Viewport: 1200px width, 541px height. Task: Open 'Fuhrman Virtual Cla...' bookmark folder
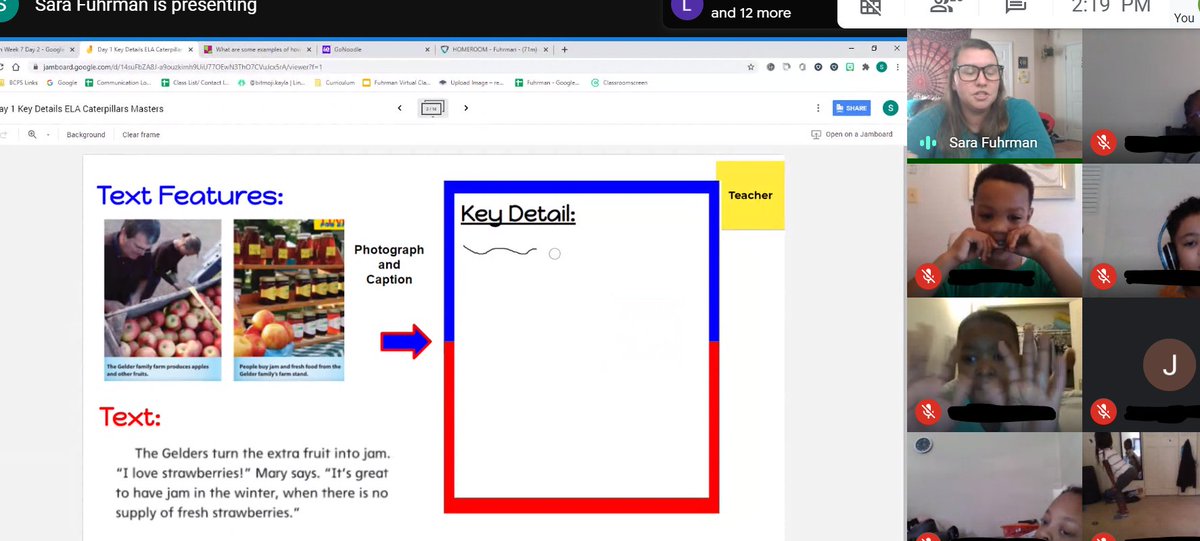(397, 83)
